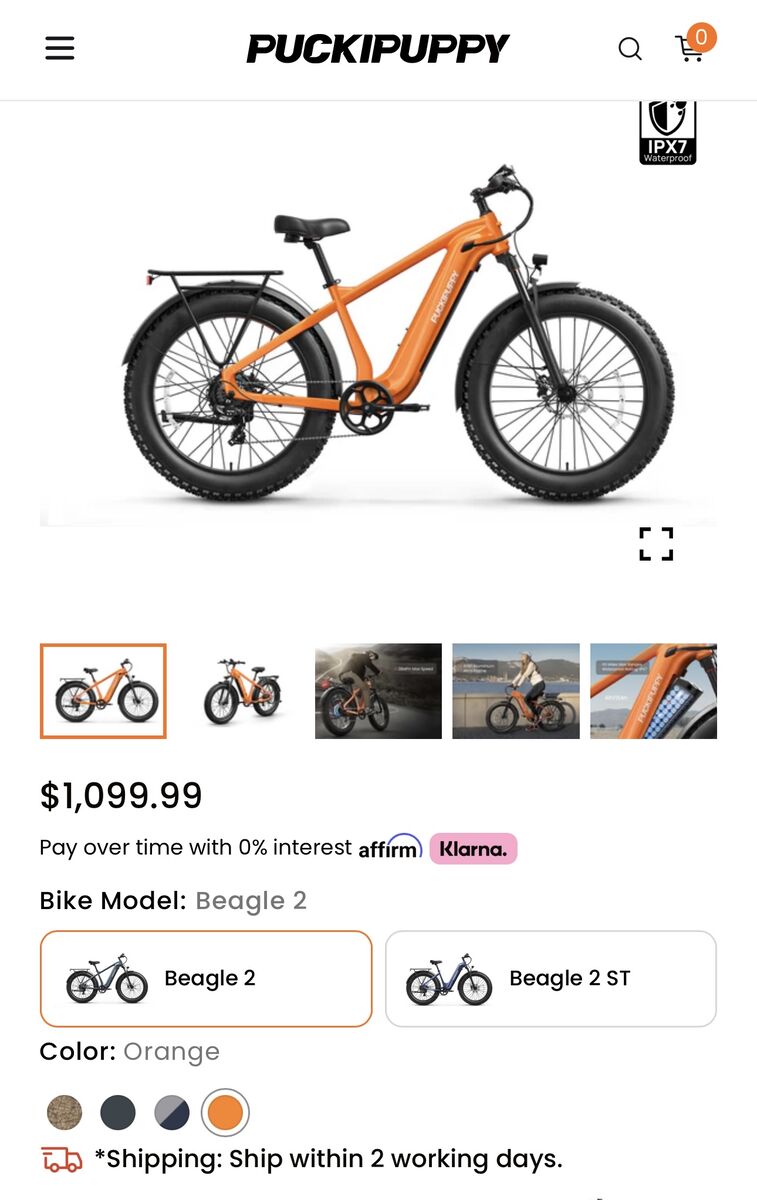Click the IPX7 Waterproof badge
This screenshot has width=757, height=1200.
click(668, 132)
